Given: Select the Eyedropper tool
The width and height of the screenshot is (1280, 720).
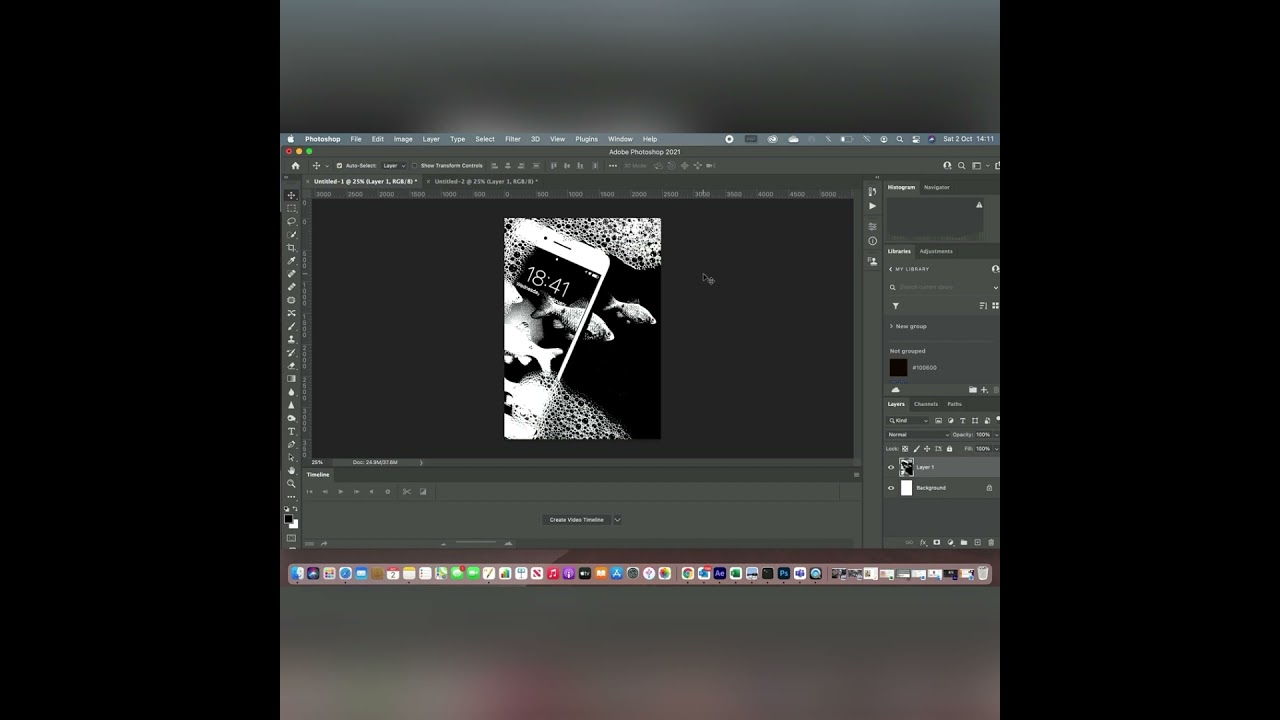Looking at the screenshot, I should [x=292, y=261].
